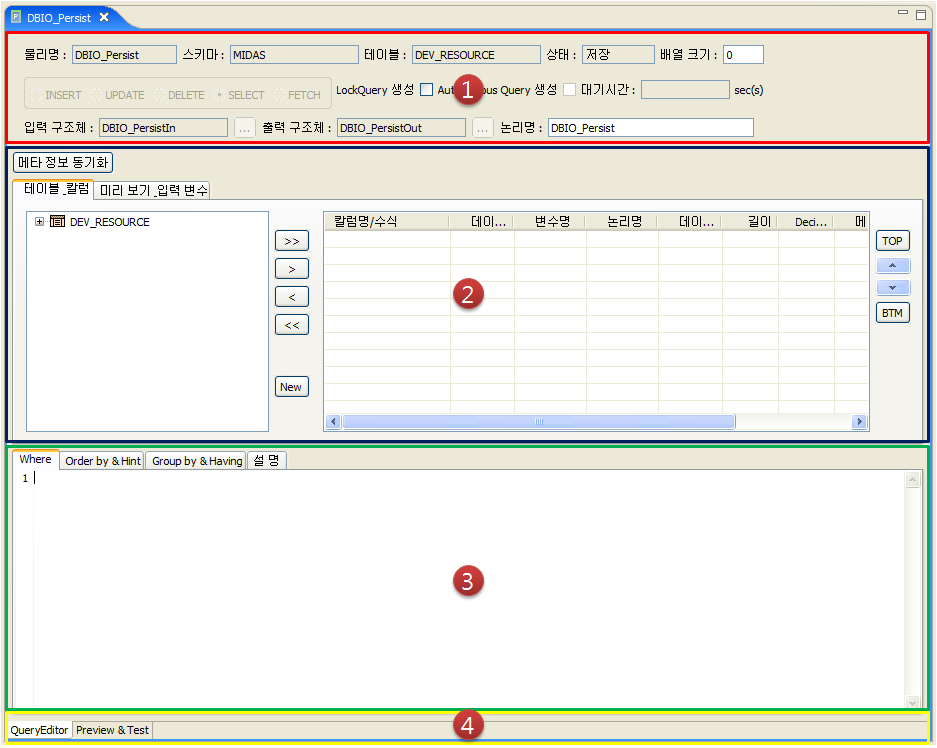Click the move-column-down arrow icon
937x748 pixels.
pos(892,288)
